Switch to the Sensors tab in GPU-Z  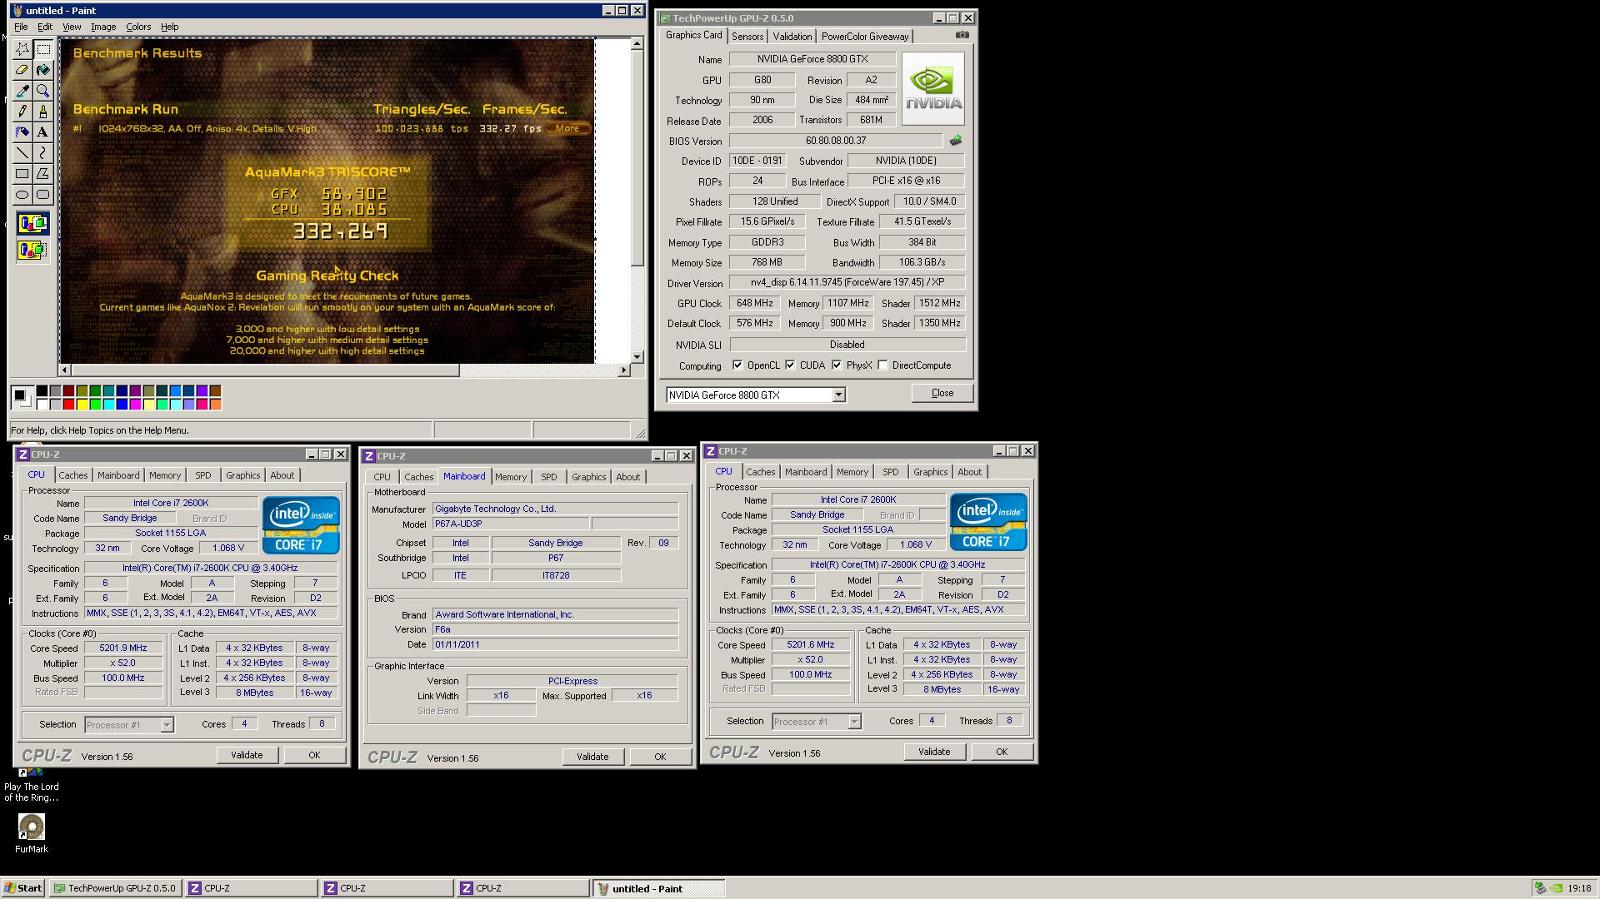coord(747,36)
